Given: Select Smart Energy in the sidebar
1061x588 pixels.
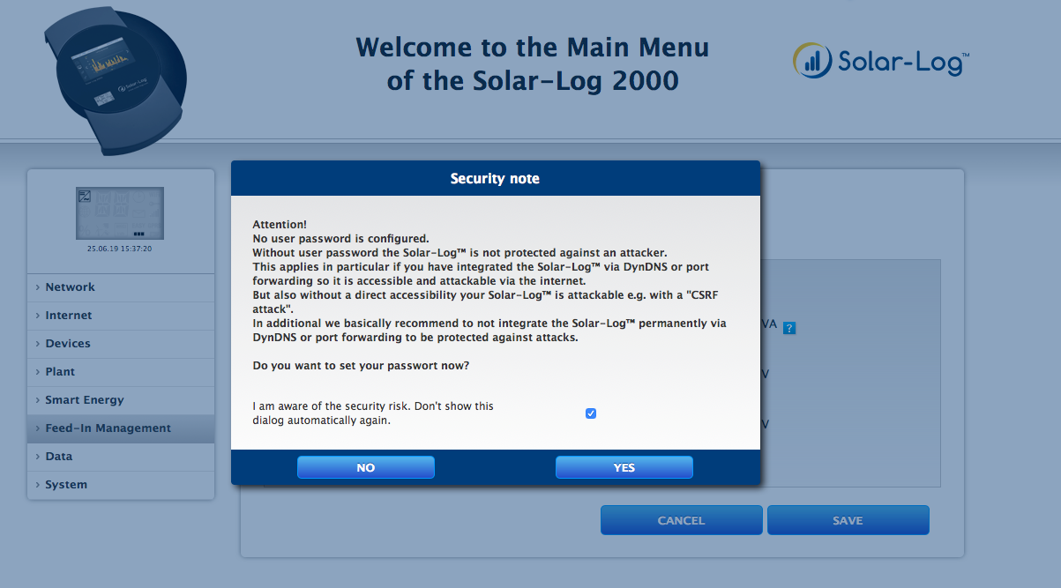Looking at the screenshot, I should [x=84, y=400].
